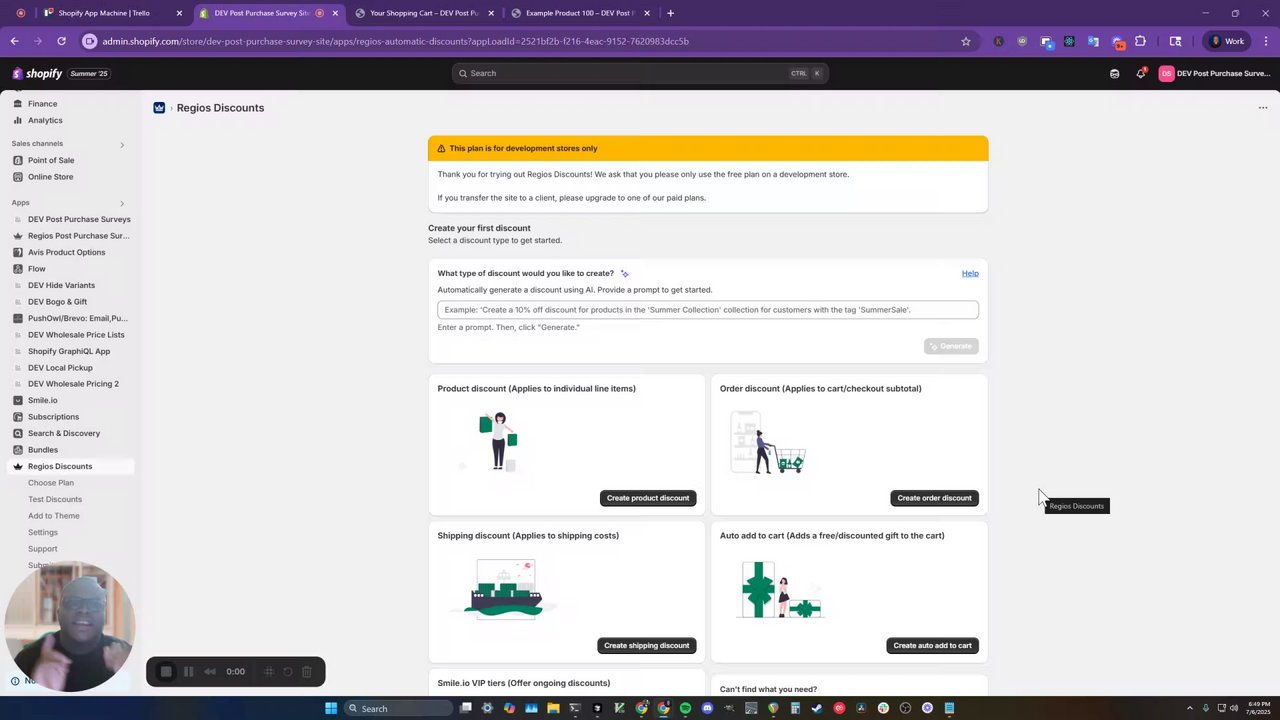Click the Shopify logo in the header

pos(37,73)
